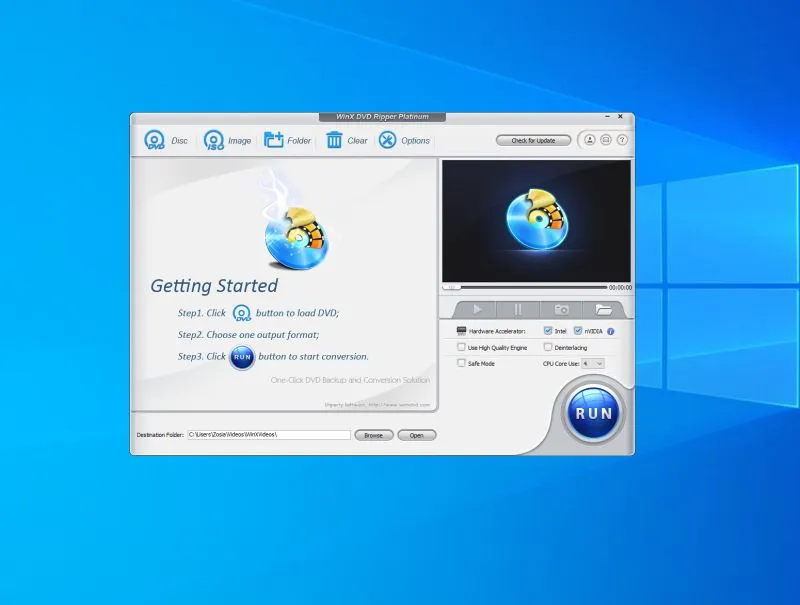Click the envelope mail icon

coord(606,140)
